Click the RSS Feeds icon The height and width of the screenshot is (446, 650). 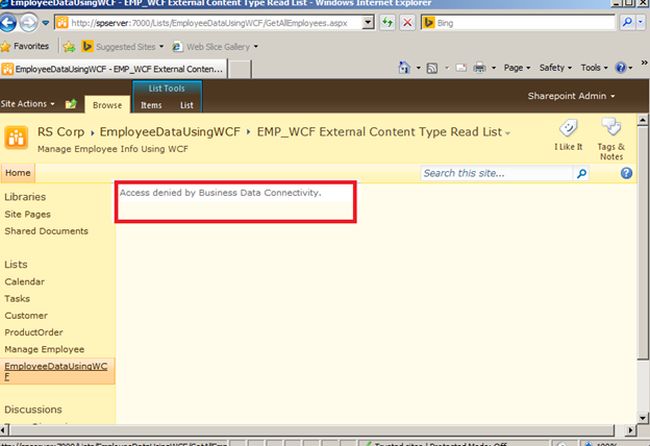click(x=432, y=68)
